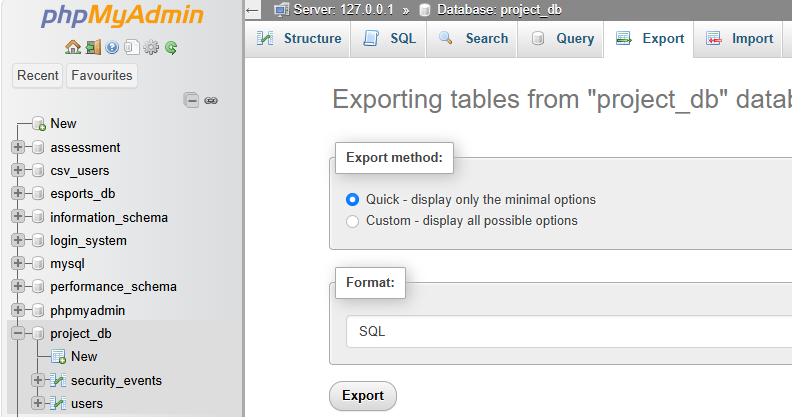Click the mysql database cylinder icon
The height and width of the screenshot is (417, 792).
pos(38,264)
